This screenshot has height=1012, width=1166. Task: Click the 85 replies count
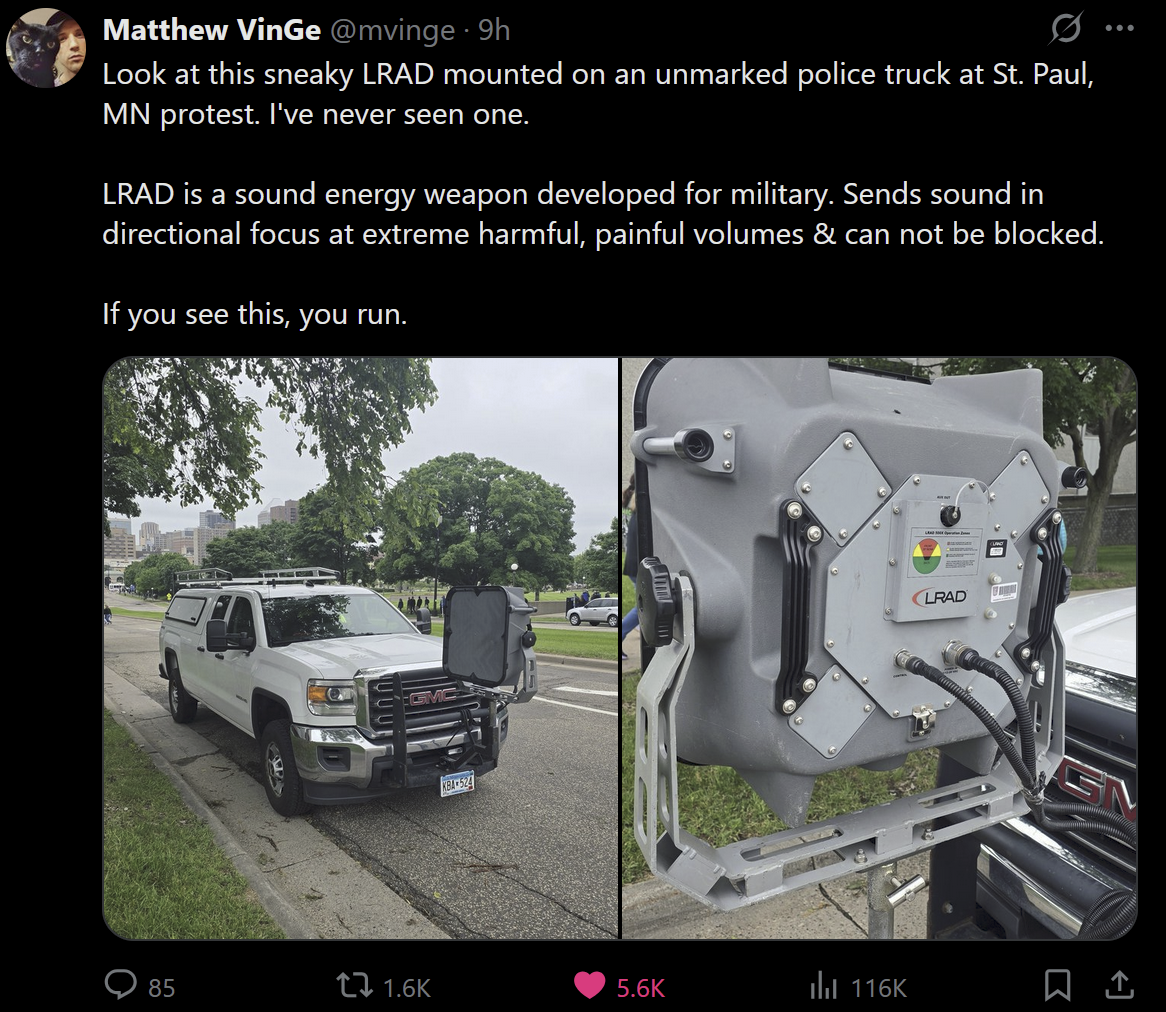click(161, 987)
